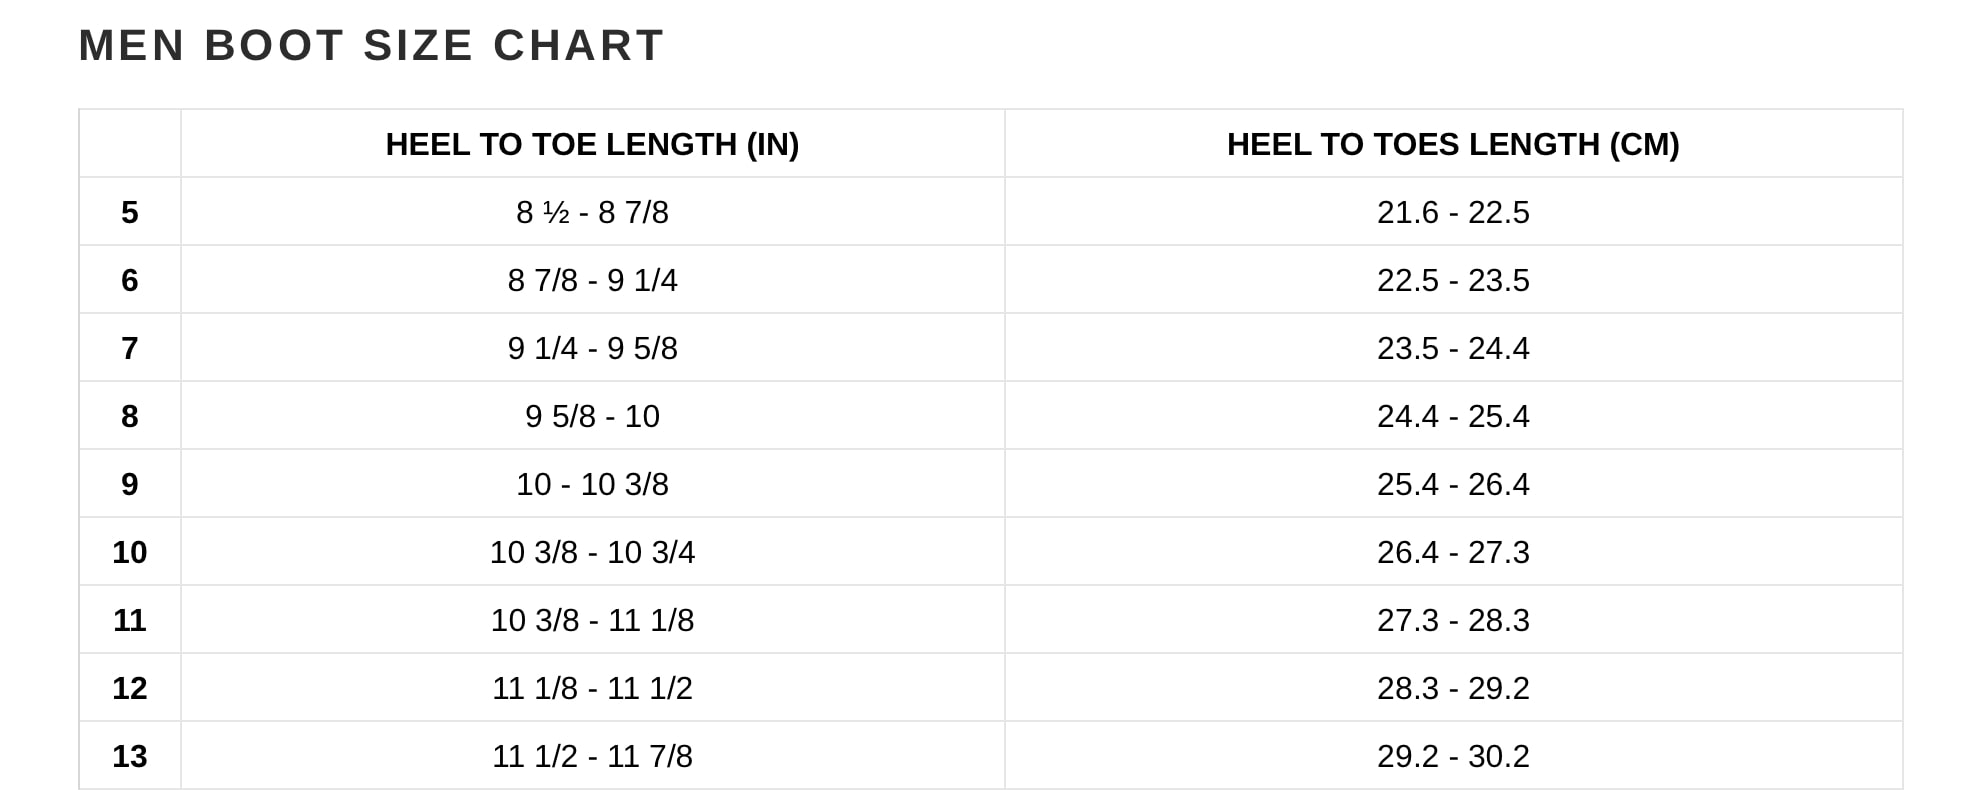Click size 12 row label
1986x812 pixels.
(130, 688)
